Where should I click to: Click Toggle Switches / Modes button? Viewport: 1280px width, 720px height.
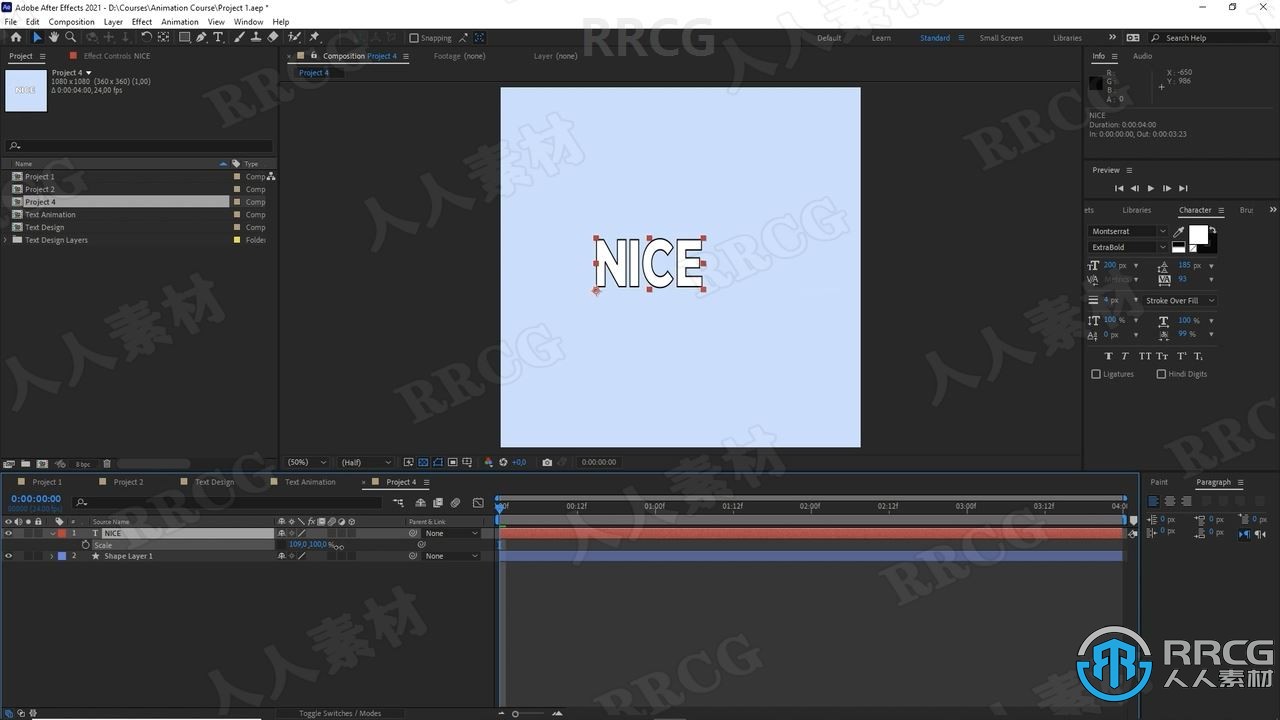pos(340,713)
